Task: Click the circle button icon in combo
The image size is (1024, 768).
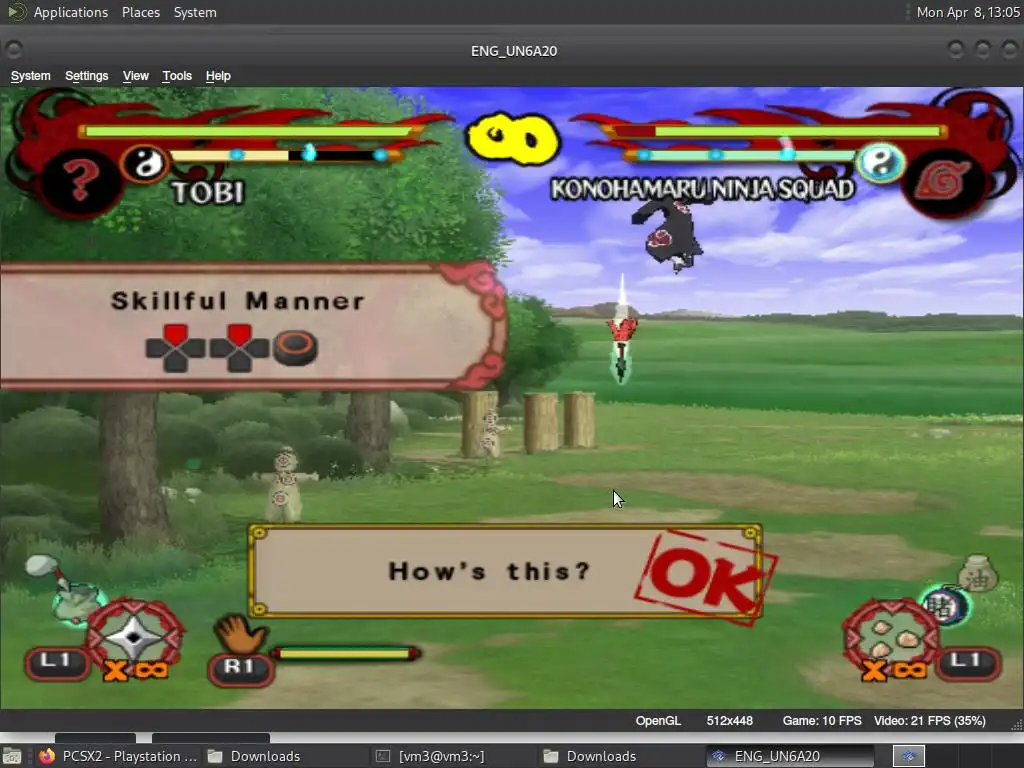Action: coord(295,348)
